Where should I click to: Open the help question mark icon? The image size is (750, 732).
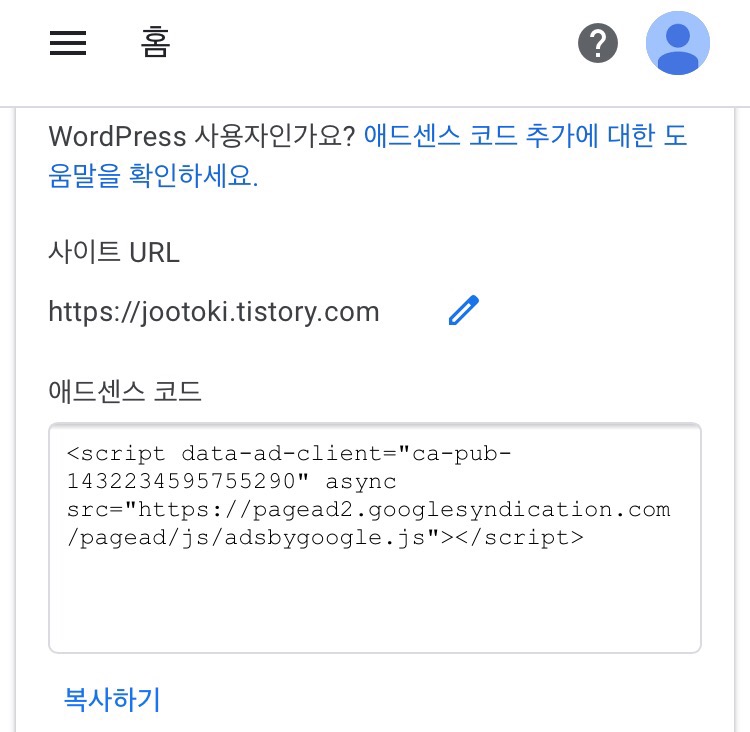coord(598,43)
